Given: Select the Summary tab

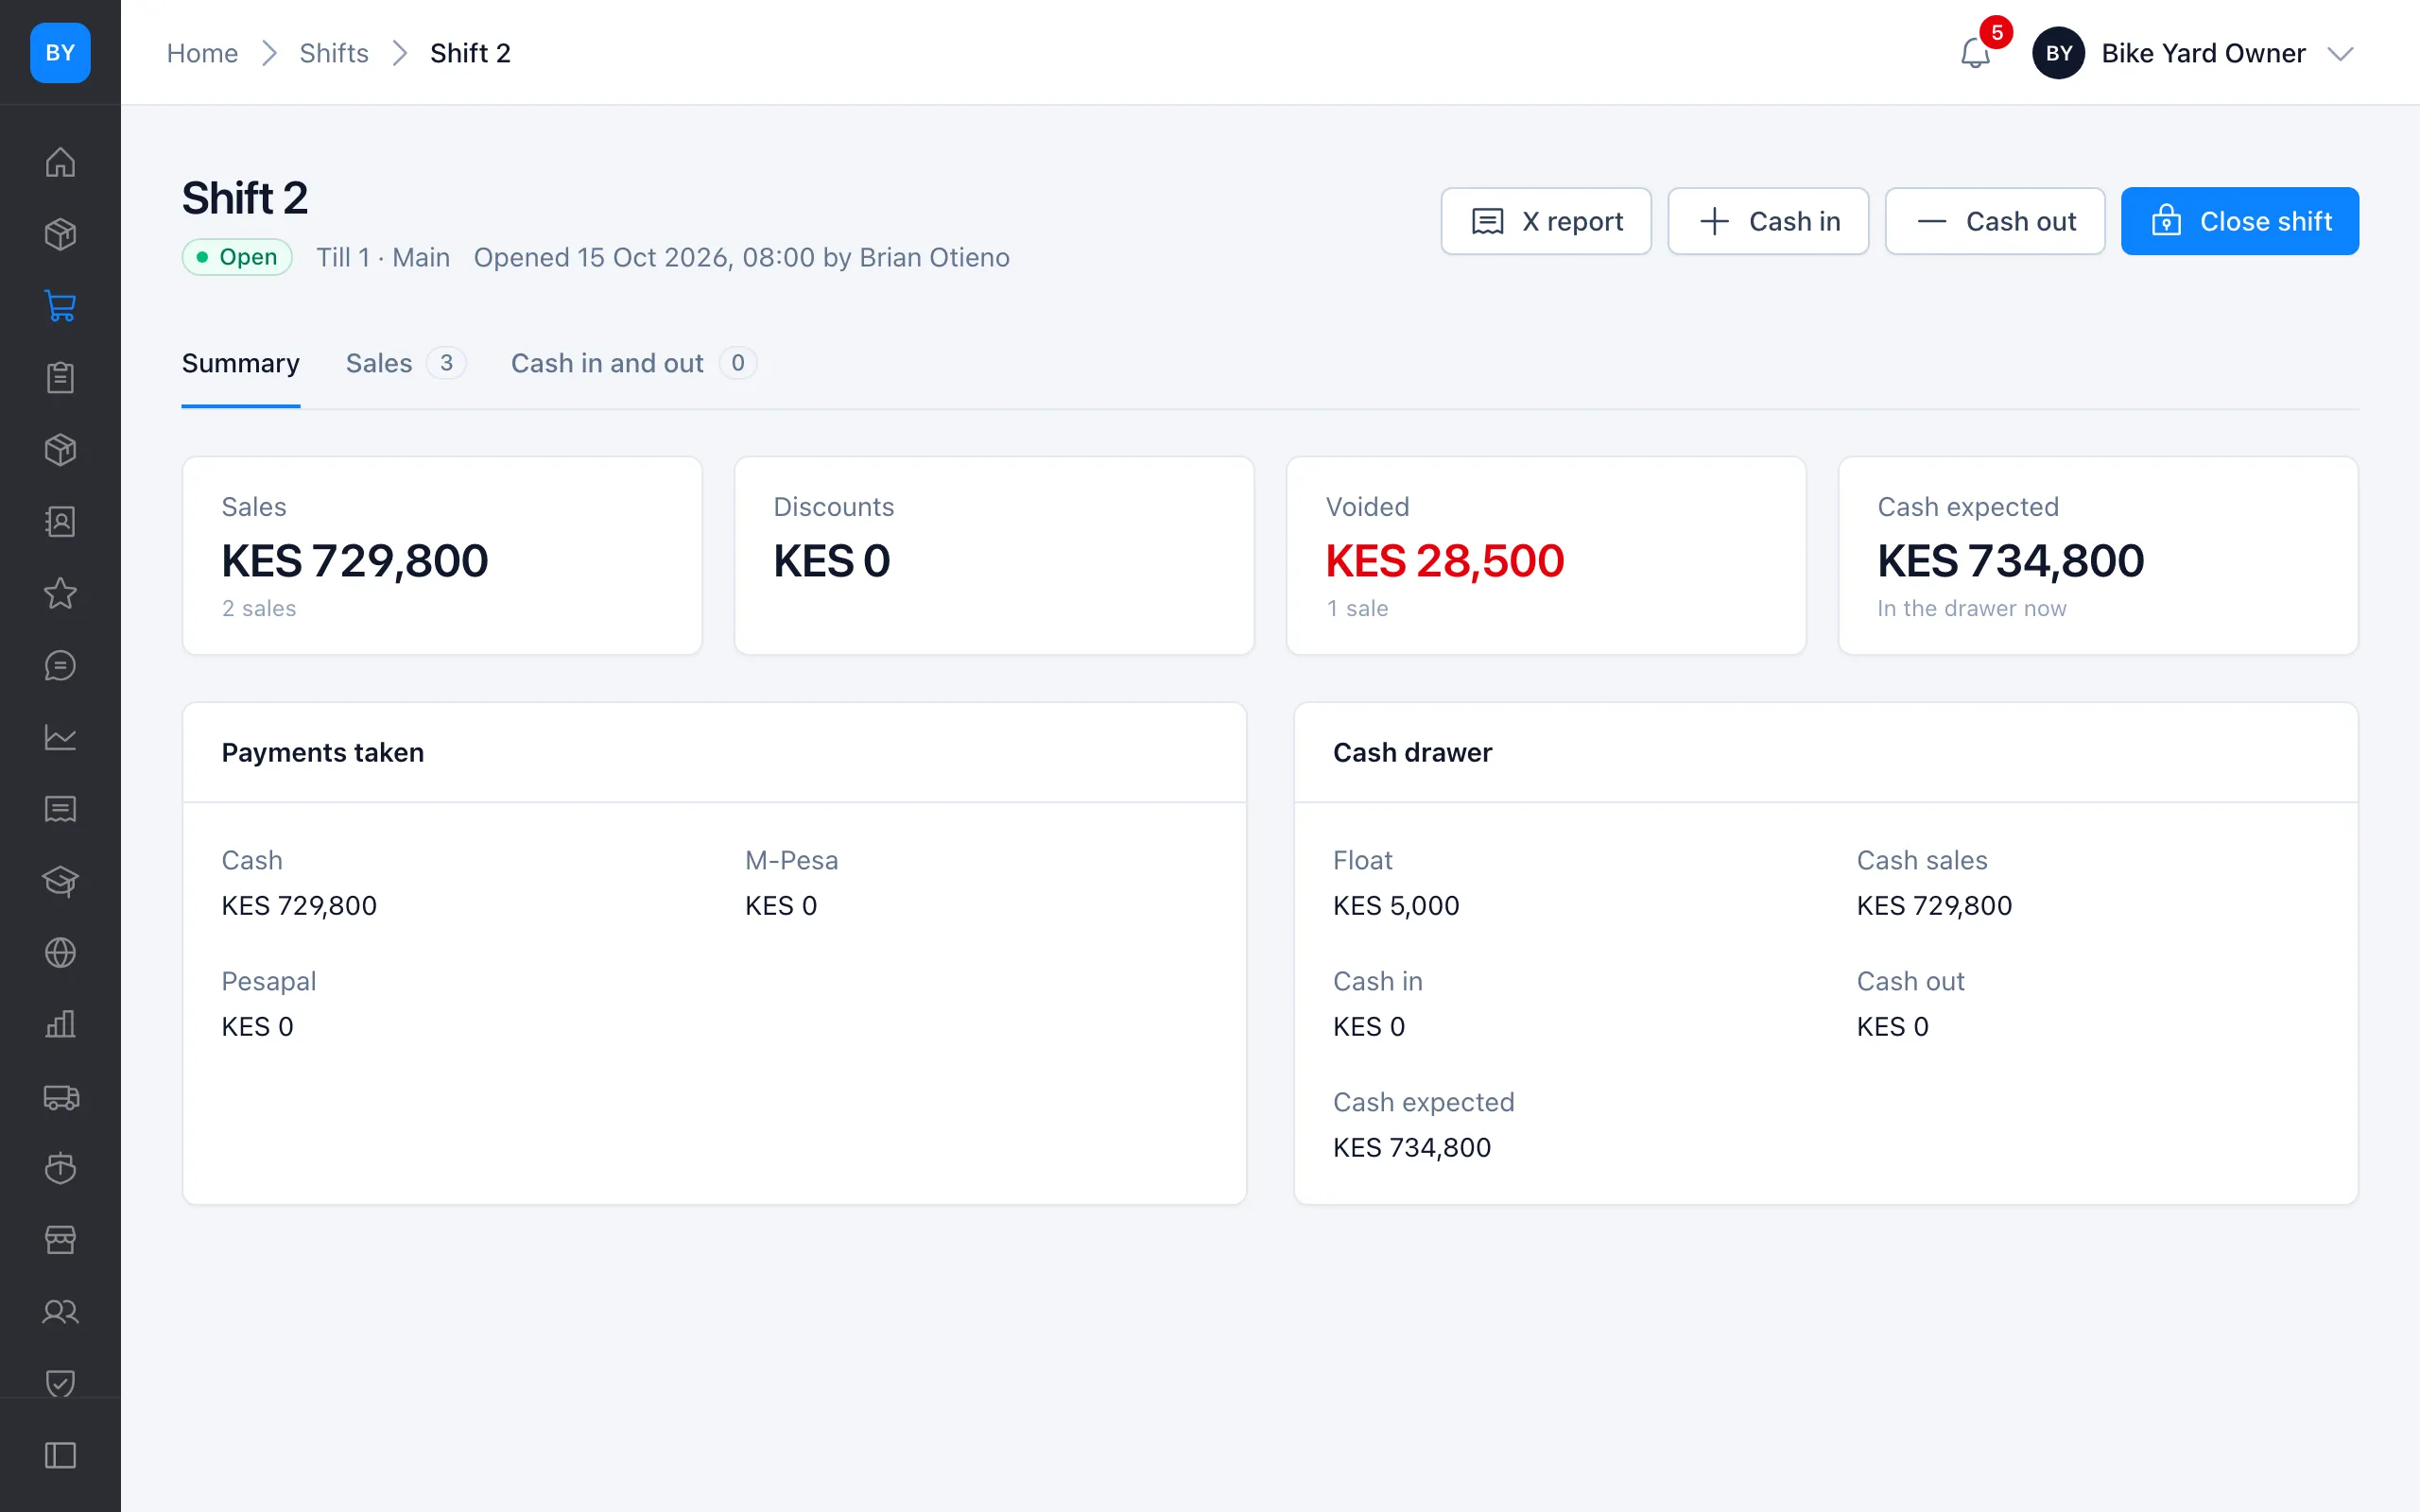Looking at the screenshot, I should point(241,363).
